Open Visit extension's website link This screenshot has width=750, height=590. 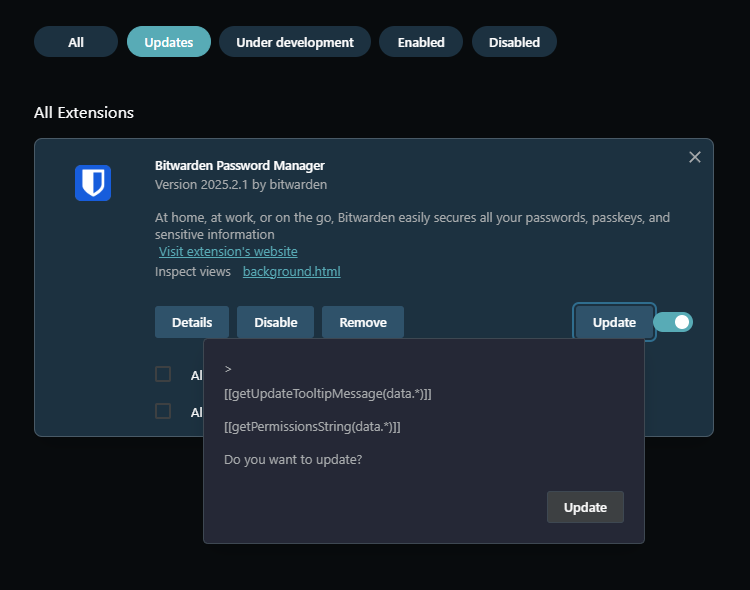tap(228, 251)
